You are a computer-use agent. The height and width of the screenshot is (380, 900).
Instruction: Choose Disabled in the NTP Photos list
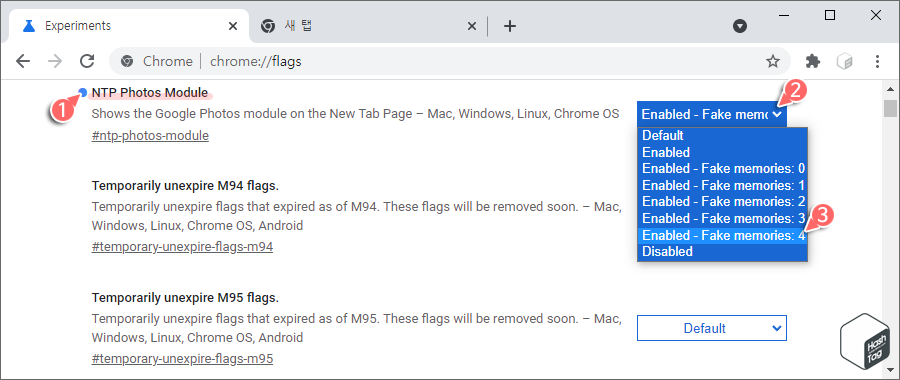click(x=722, y=251)
